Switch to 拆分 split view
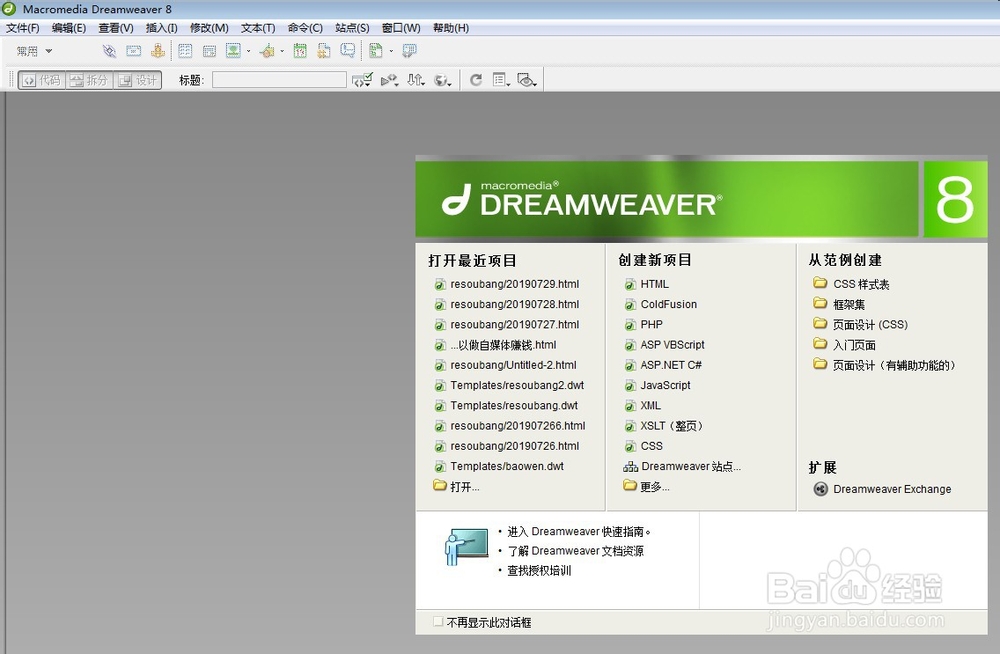The width and height of the screenshot is (1000, 654). point(89,80)
